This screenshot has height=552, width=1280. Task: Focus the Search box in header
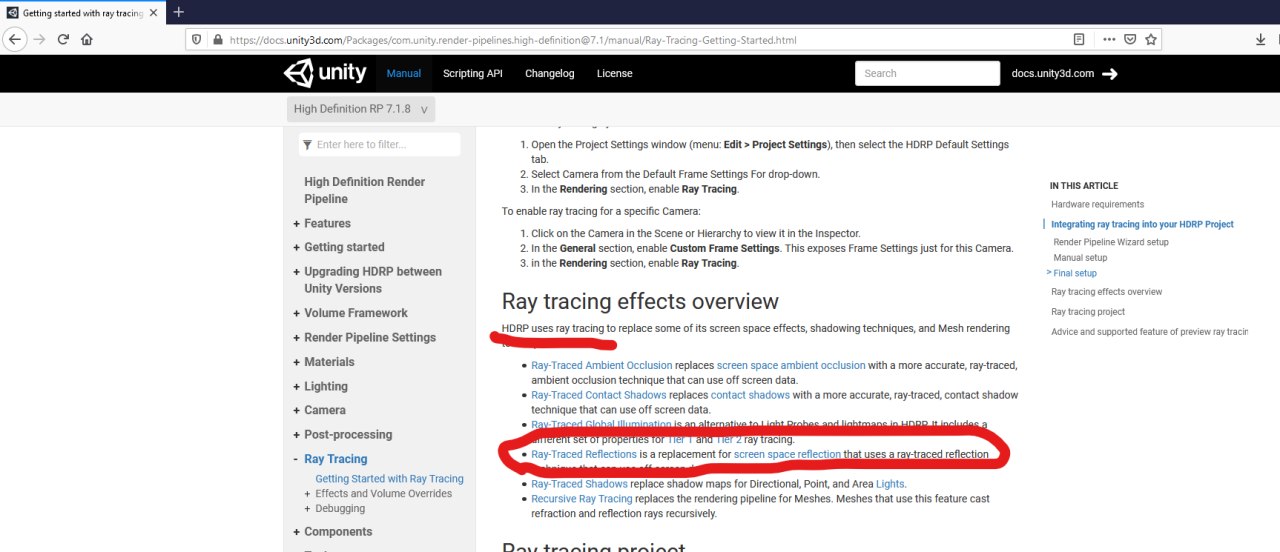point(927,73)
